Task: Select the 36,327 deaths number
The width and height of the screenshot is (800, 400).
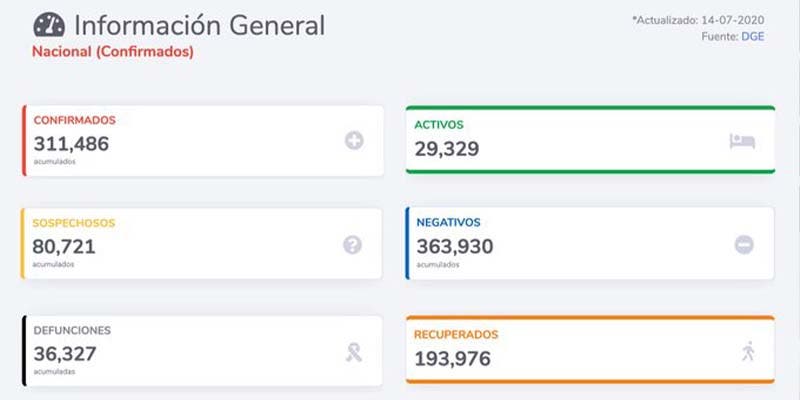Action: pos(65,353)
